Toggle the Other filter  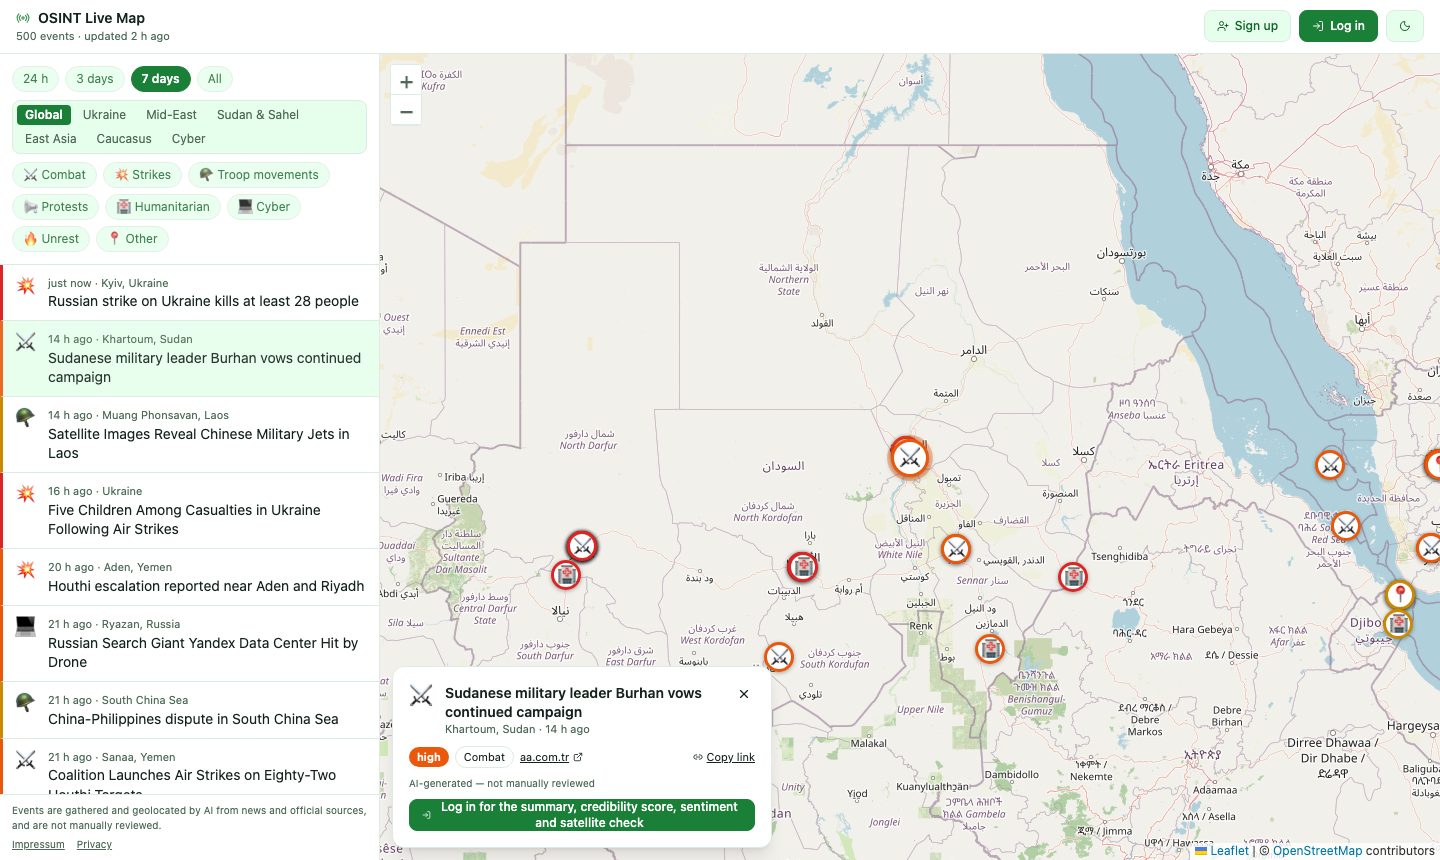[x=133, y=239]
